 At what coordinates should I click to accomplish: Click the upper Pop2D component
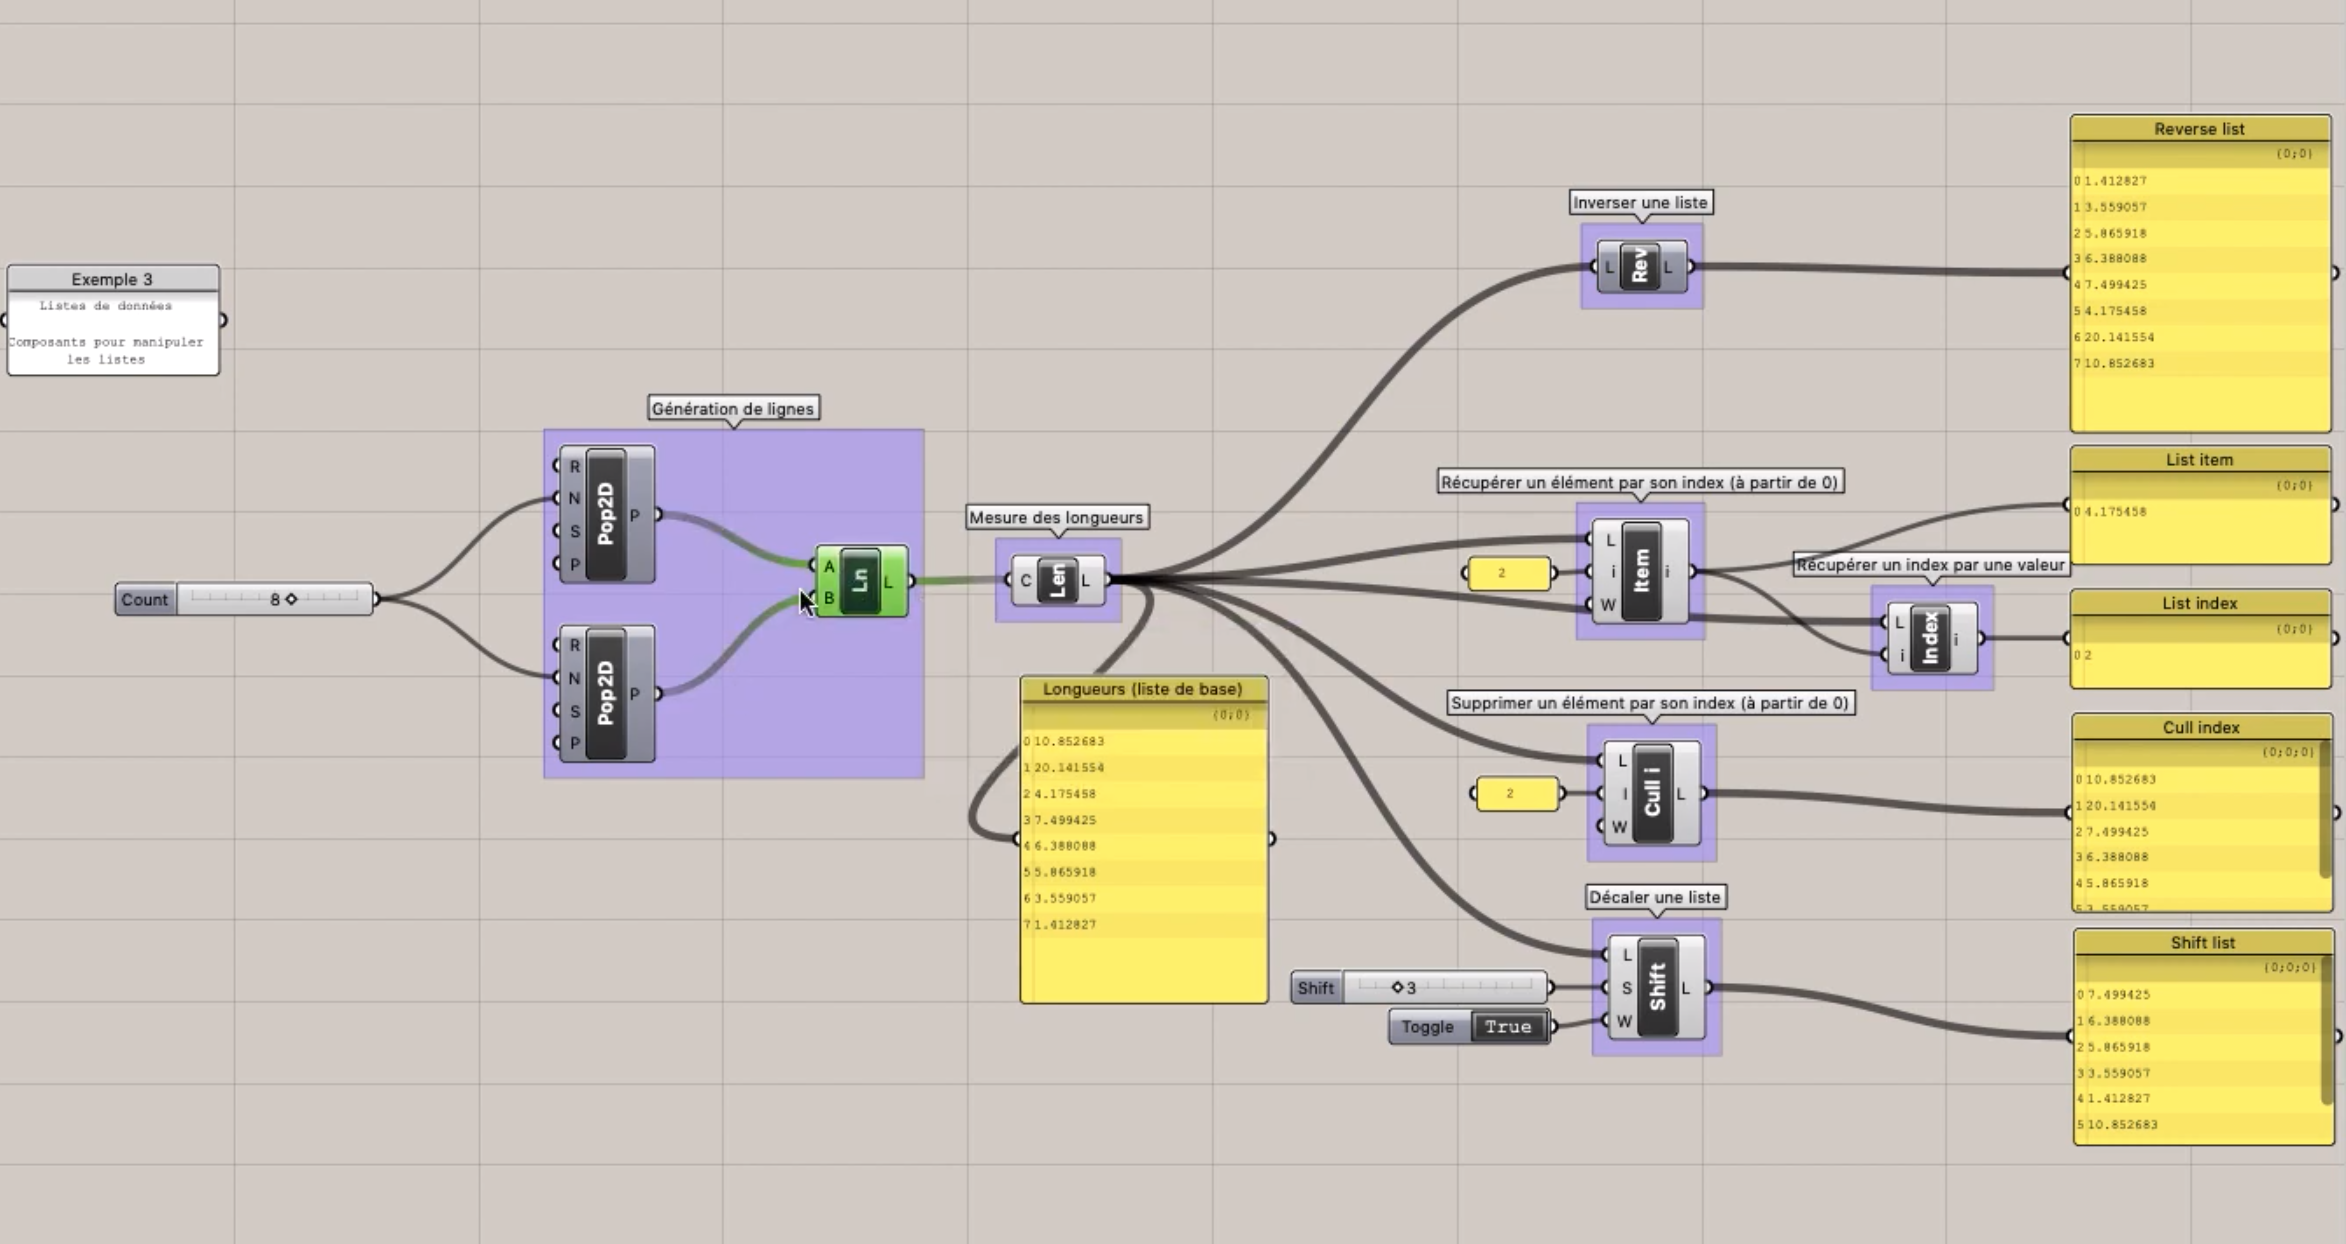click(x=606, y=514)
